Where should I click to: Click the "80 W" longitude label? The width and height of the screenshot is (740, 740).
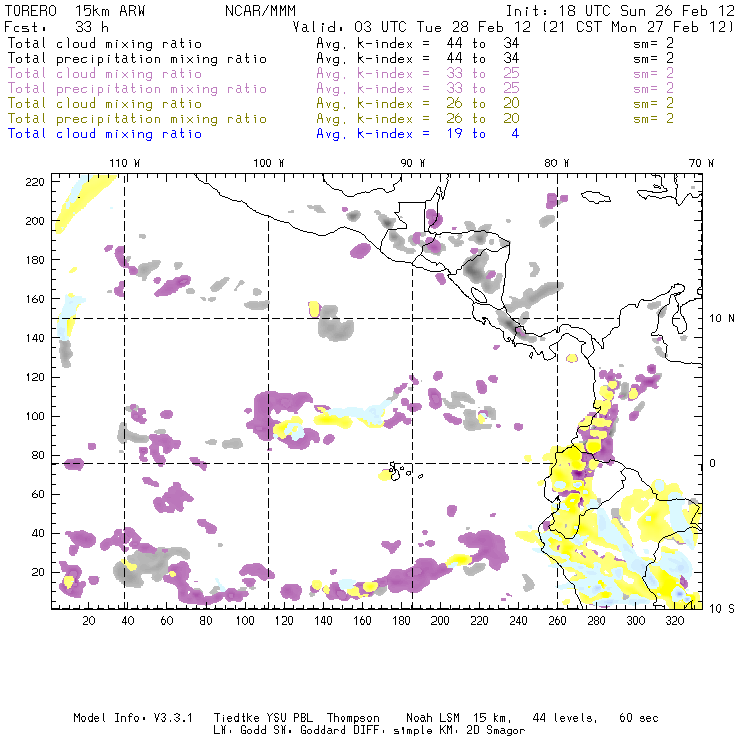pos(557,163)
